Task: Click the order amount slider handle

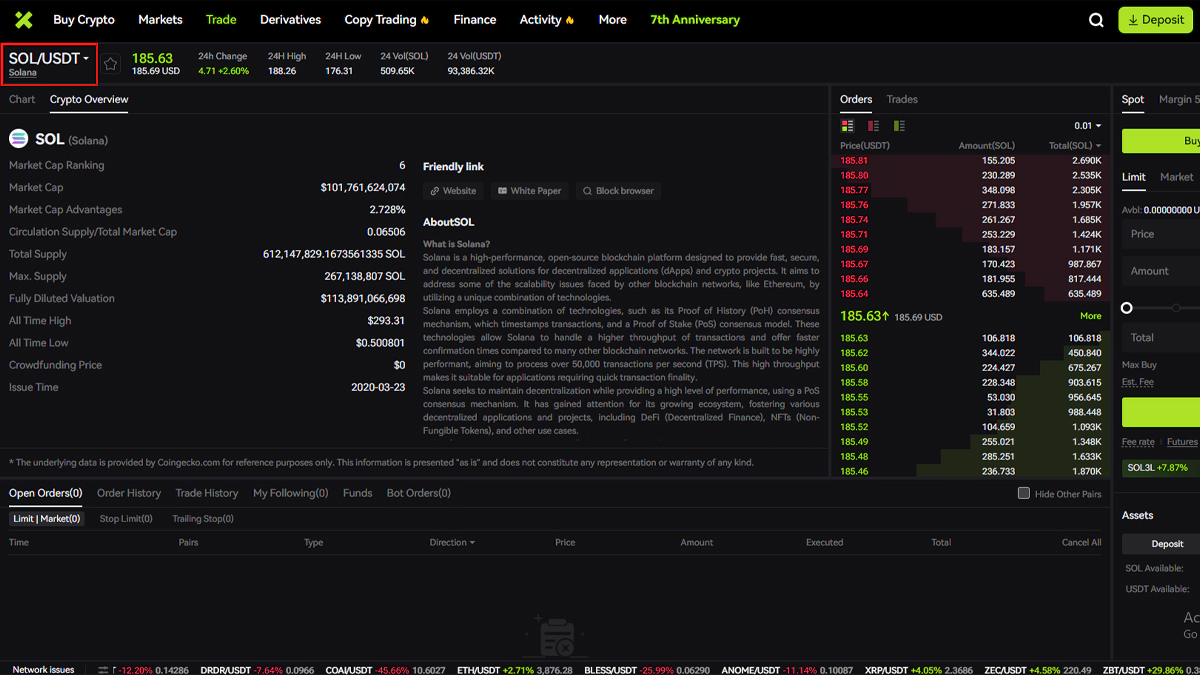Action: tap(1127, 308)
